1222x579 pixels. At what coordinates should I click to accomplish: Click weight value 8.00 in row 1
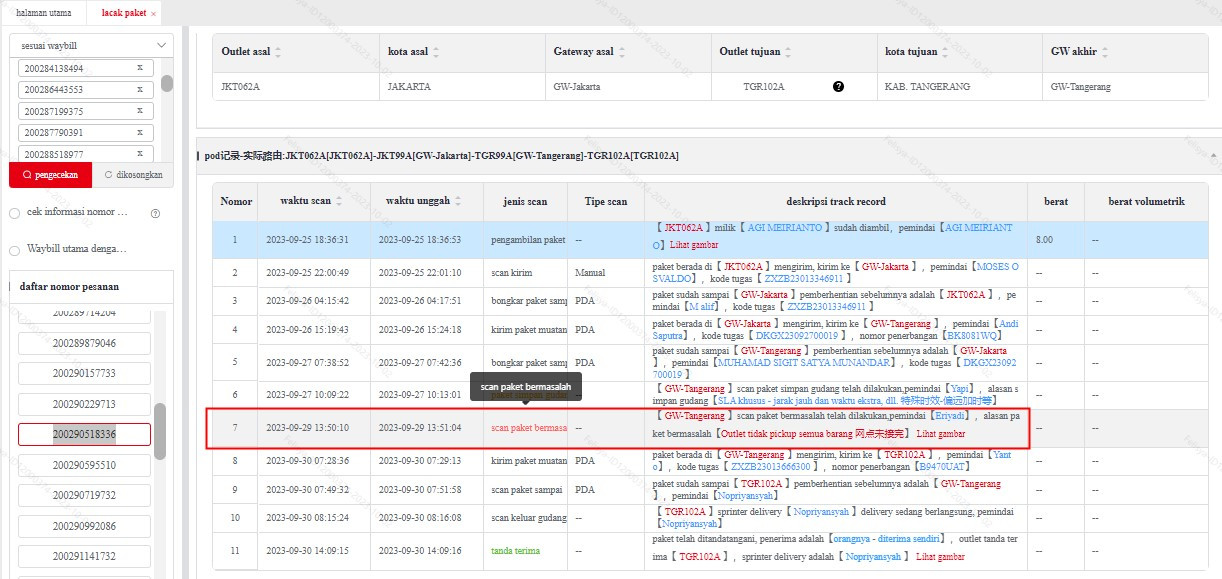click(1044, 240)
